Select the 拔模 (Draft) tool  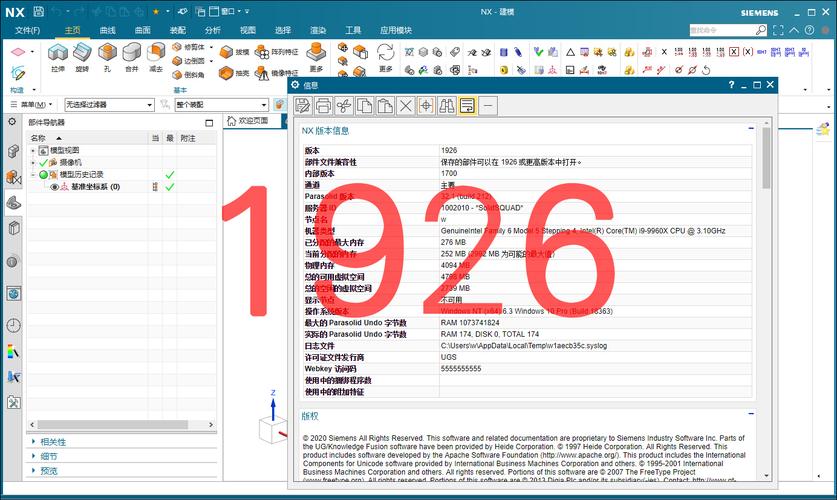coord(234,52)
